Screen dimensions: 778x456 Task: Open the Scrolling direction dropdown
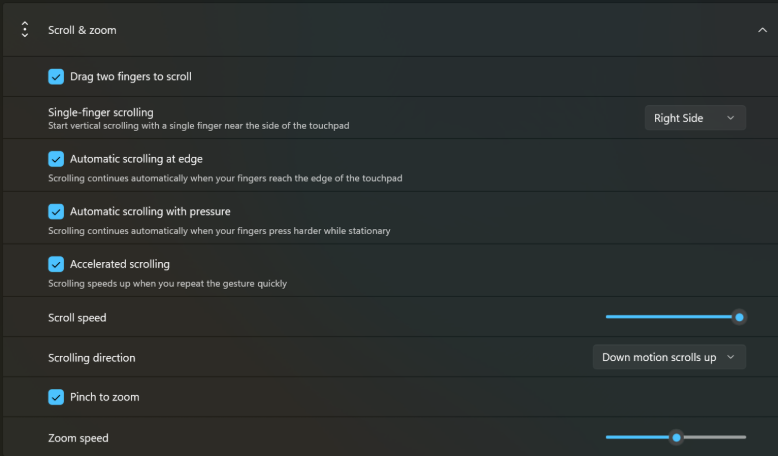click(x=669, y=357)
